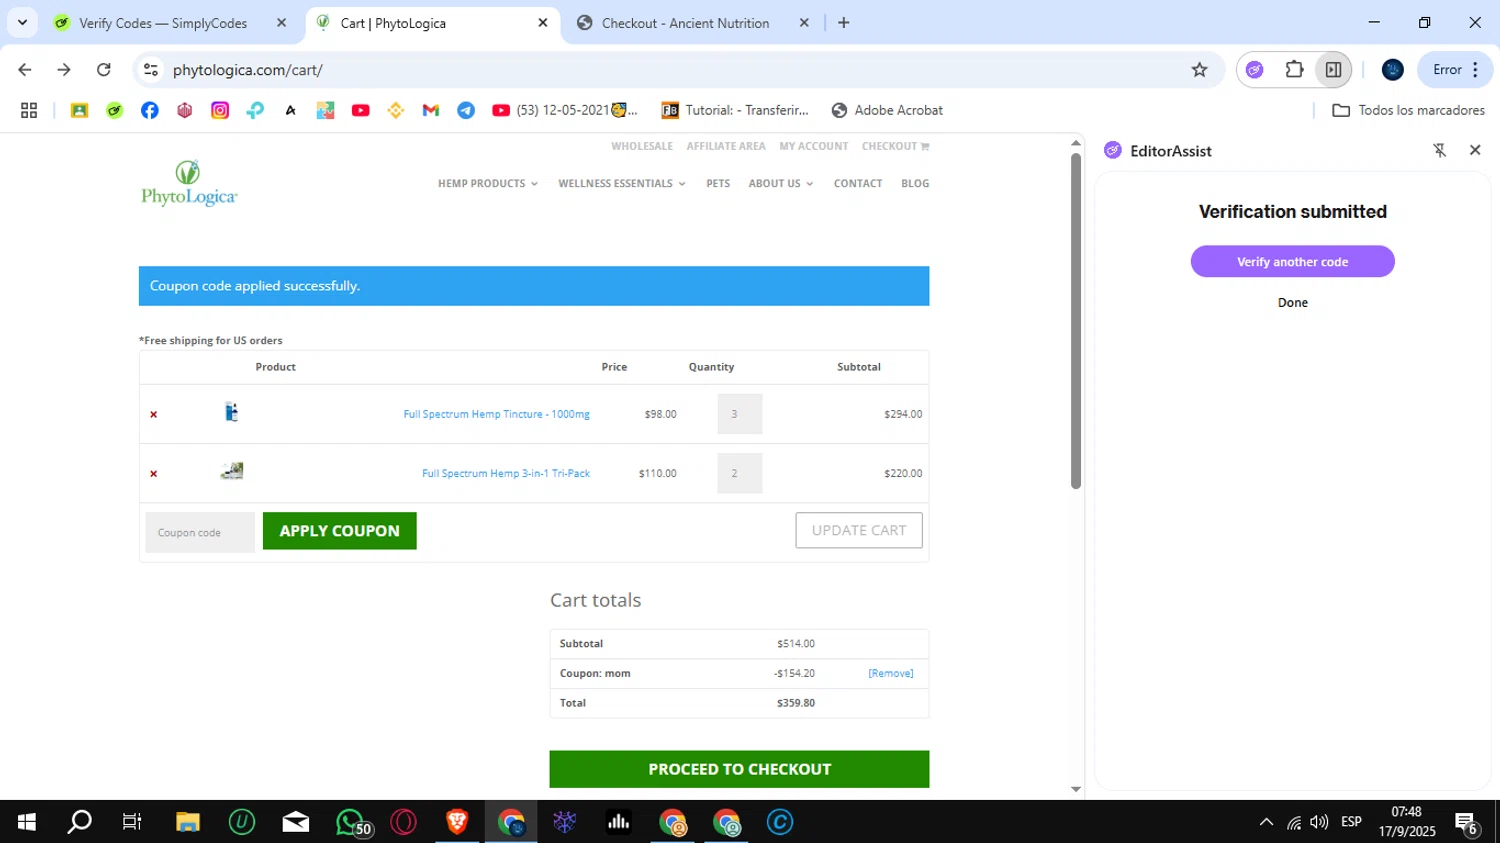Open File Explorer from taskbar

[x=188, y=822]
